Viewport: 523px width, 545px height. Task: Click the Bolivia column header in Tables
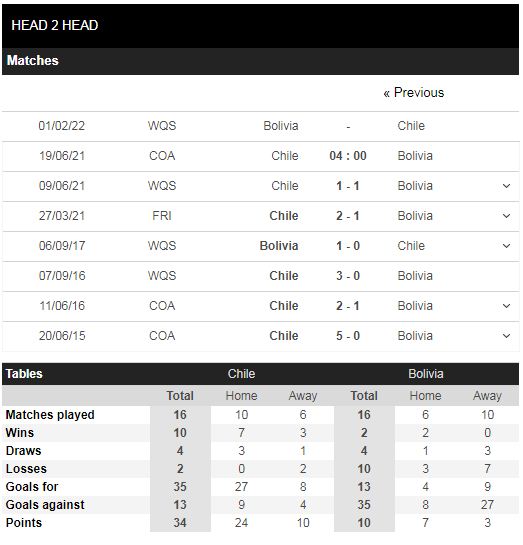tap(426, 374)
